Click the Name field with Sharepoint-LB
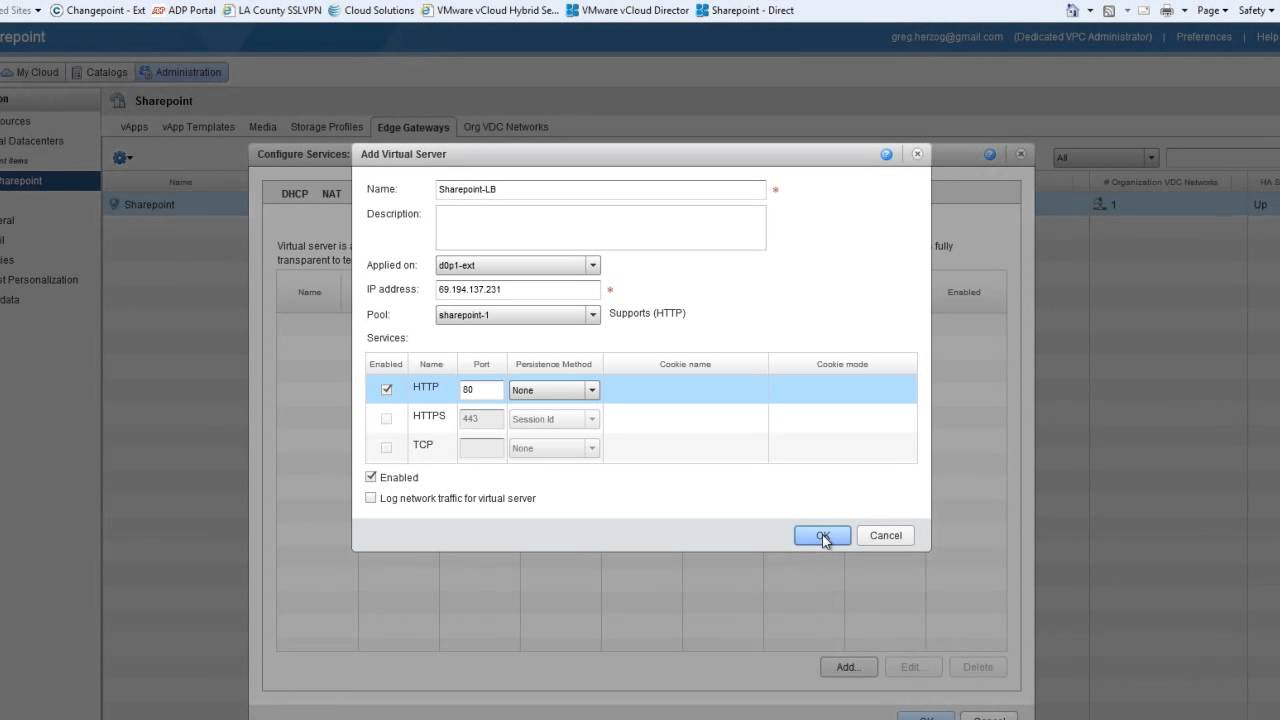The width and height of the screenshot is (1280, 720). click(601, 190)
